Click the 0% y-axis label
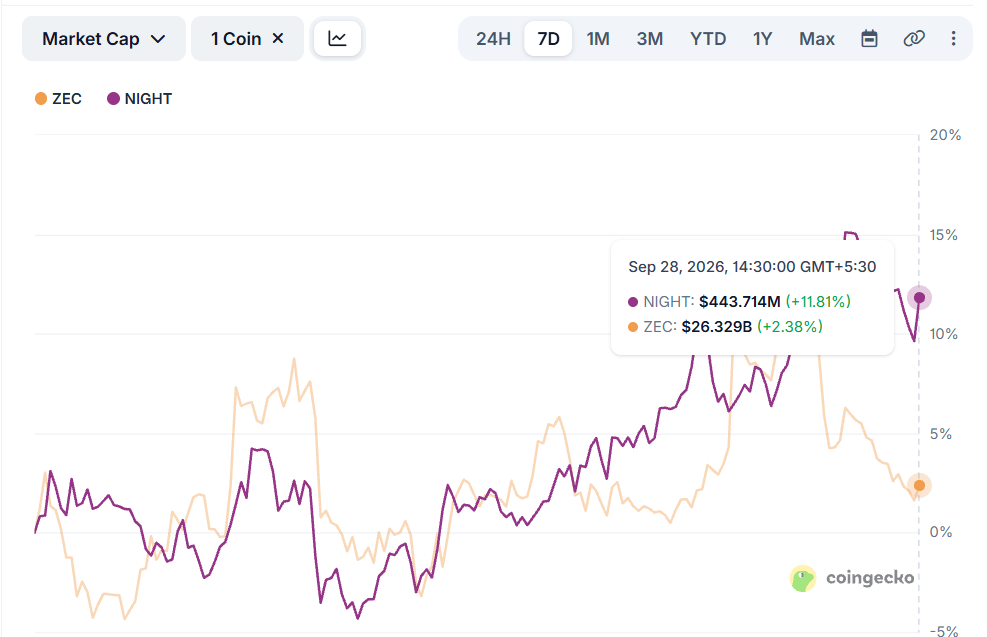The image size is (987, 637). (x=941, y=532)
